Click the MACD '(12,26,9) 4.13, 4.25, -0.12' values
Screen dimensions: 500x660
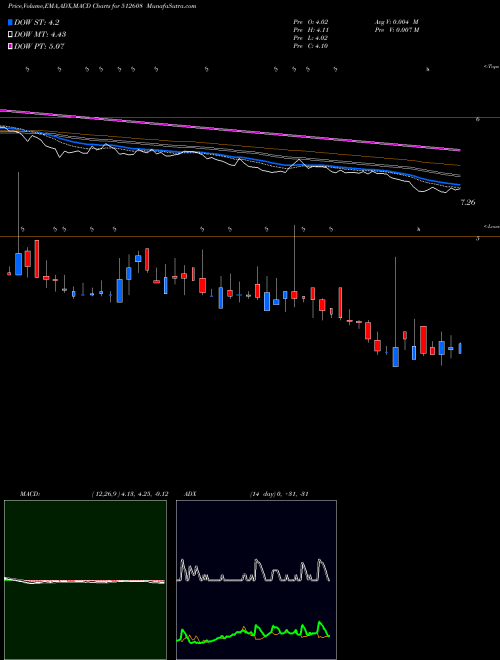click(130, 494)
